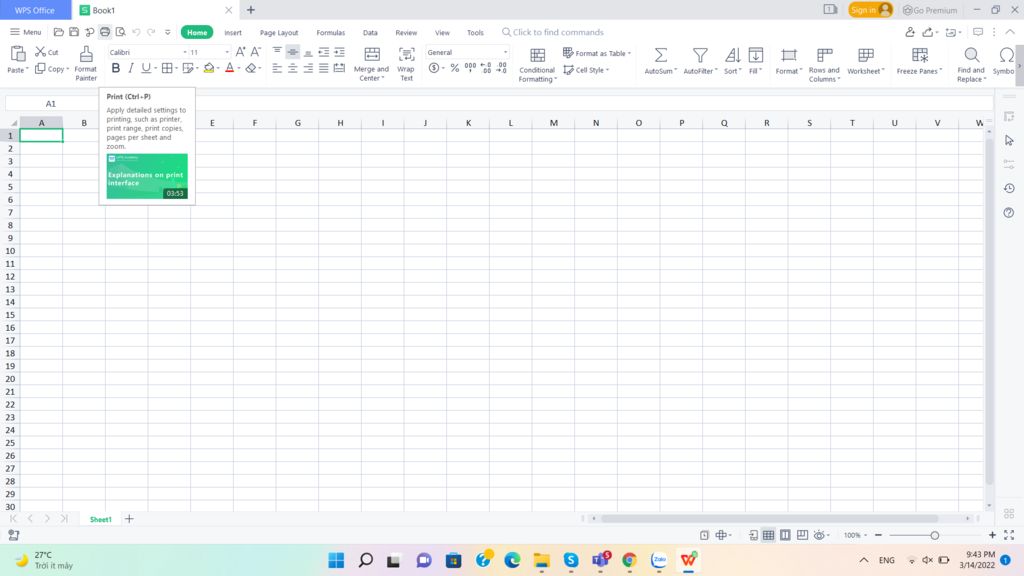Click the zoom slider handle
The width and height of the screenshot is (1024, 576).
point(935,535)
